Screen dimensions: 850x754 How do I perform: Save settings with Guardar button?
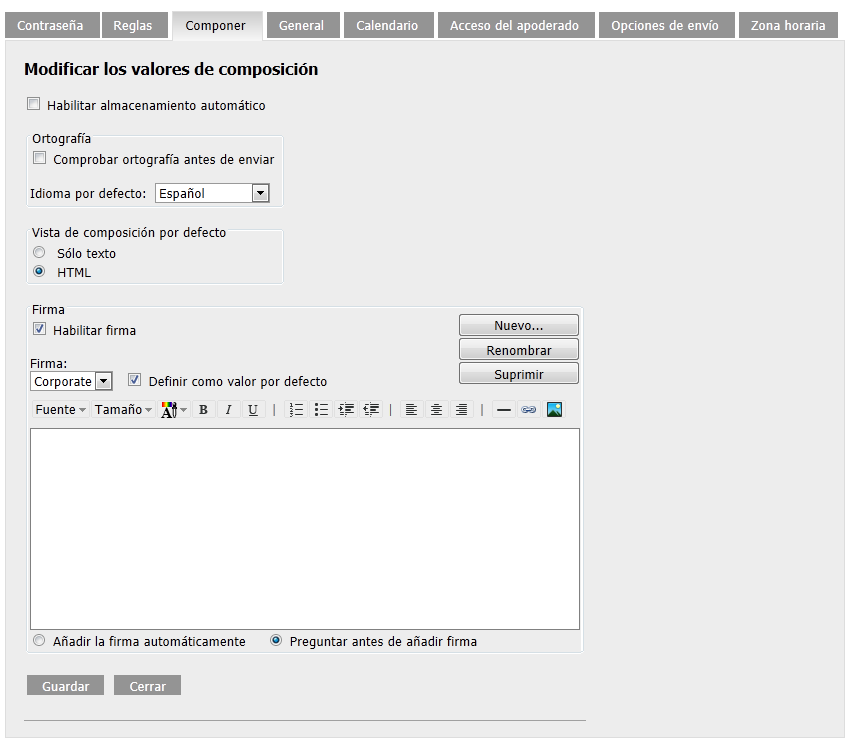pyautogui.click(x=66, y=686)
